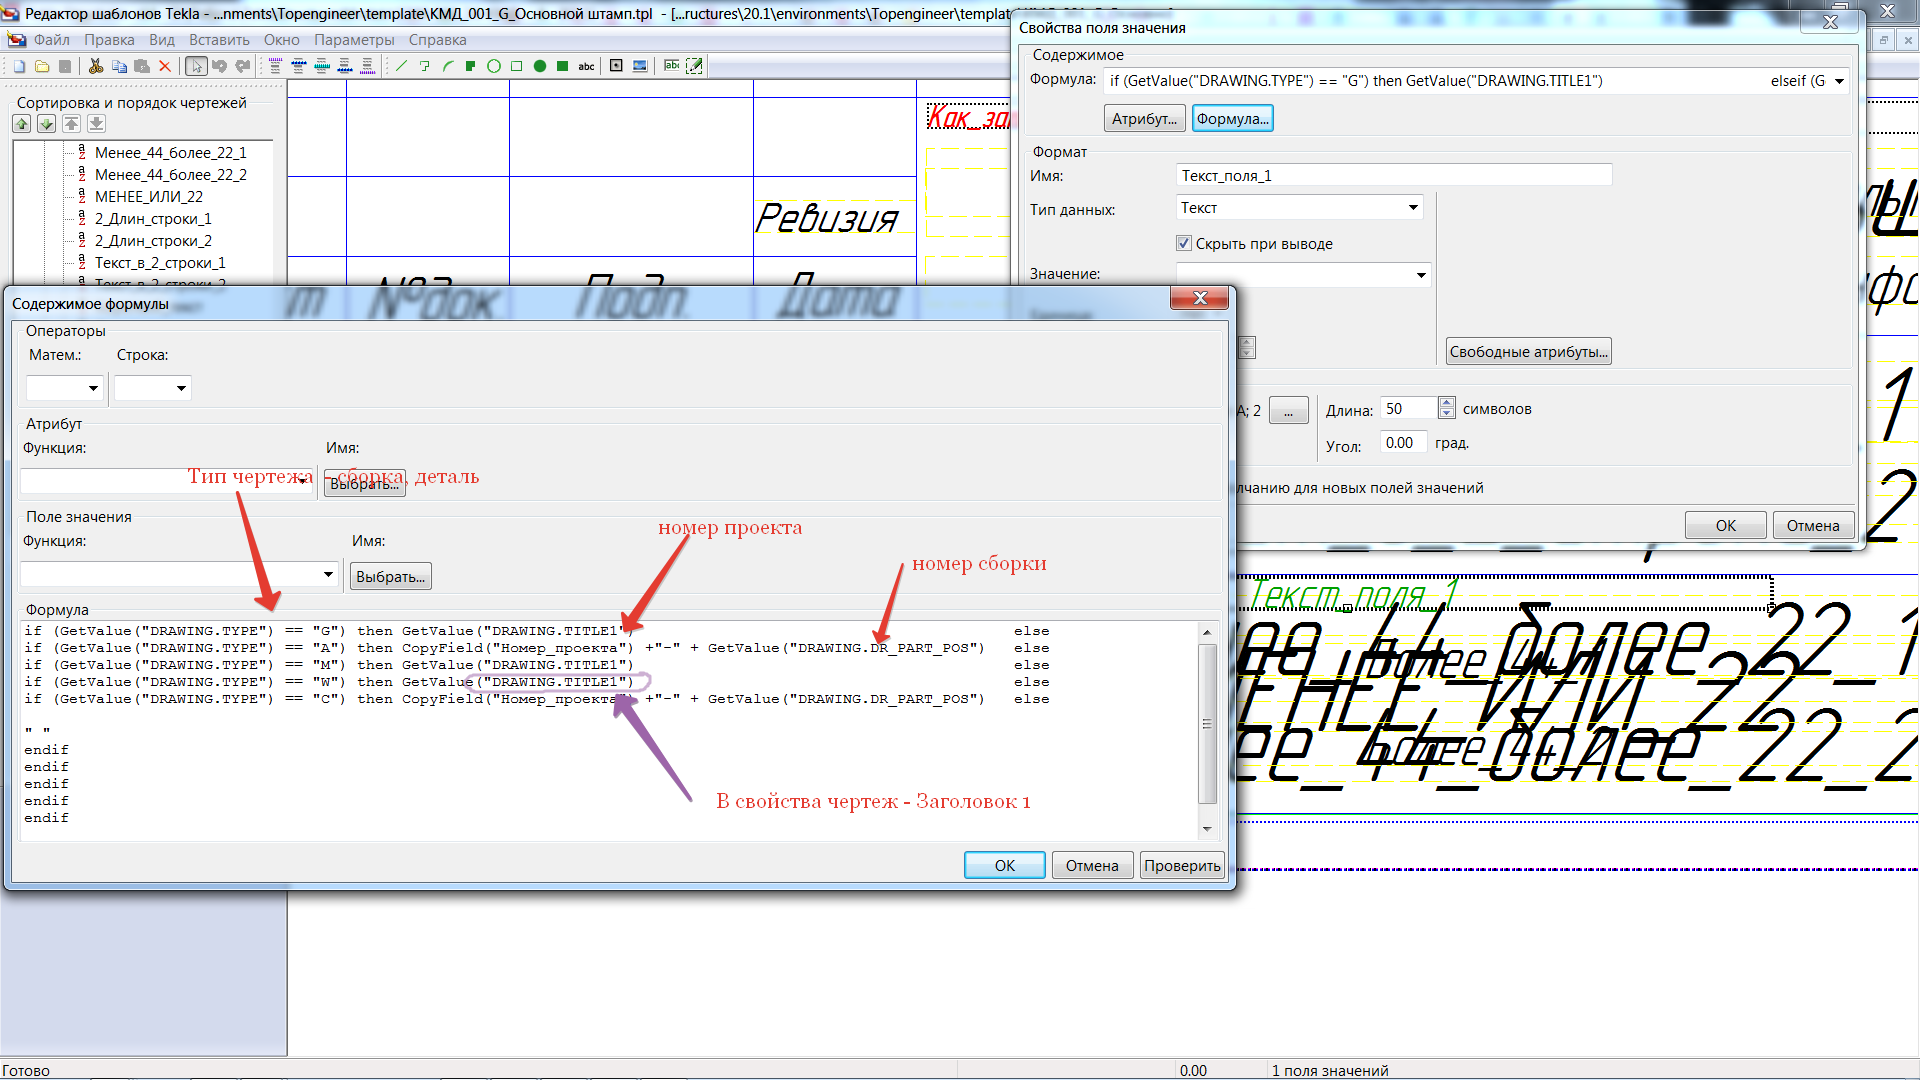Open existing template folder icon
Screen dimensions: 1920x1080
tap(42, 66)
